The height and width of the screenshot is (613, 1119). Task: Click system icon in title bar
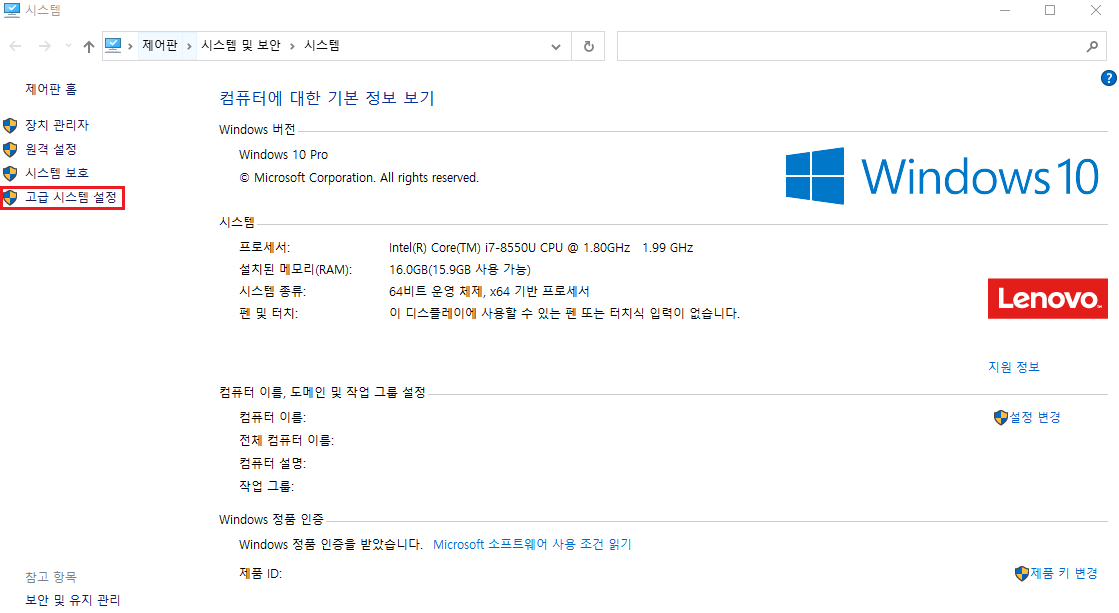[x=11, y=10]
